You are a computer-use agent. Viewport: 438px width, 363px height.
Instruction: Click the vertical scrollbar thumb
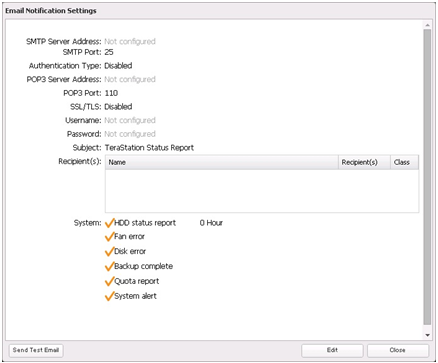427,177
